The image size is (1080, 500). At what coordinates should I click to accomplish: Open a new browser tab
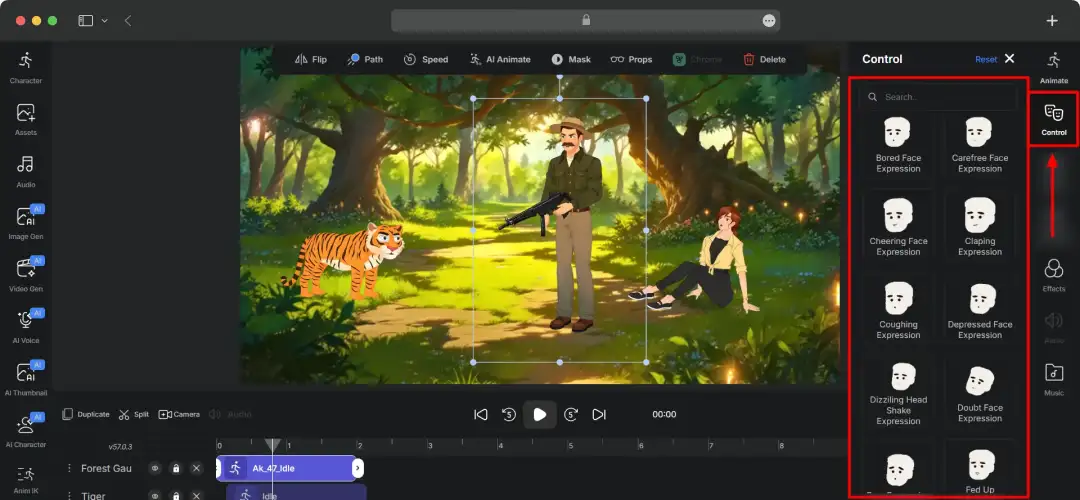coord(1052,21)
